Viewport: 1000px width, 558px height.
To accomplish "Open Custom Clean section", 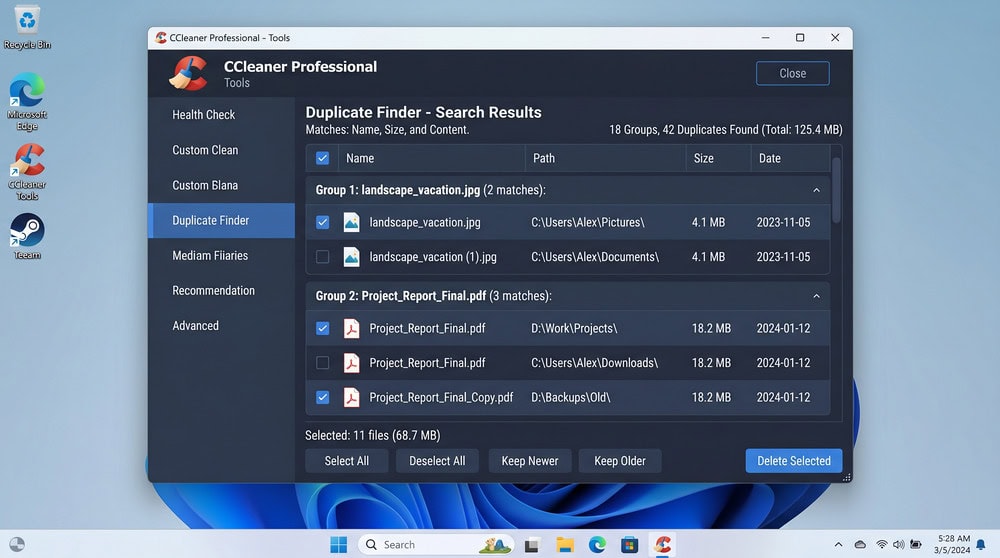I will 221,150.
